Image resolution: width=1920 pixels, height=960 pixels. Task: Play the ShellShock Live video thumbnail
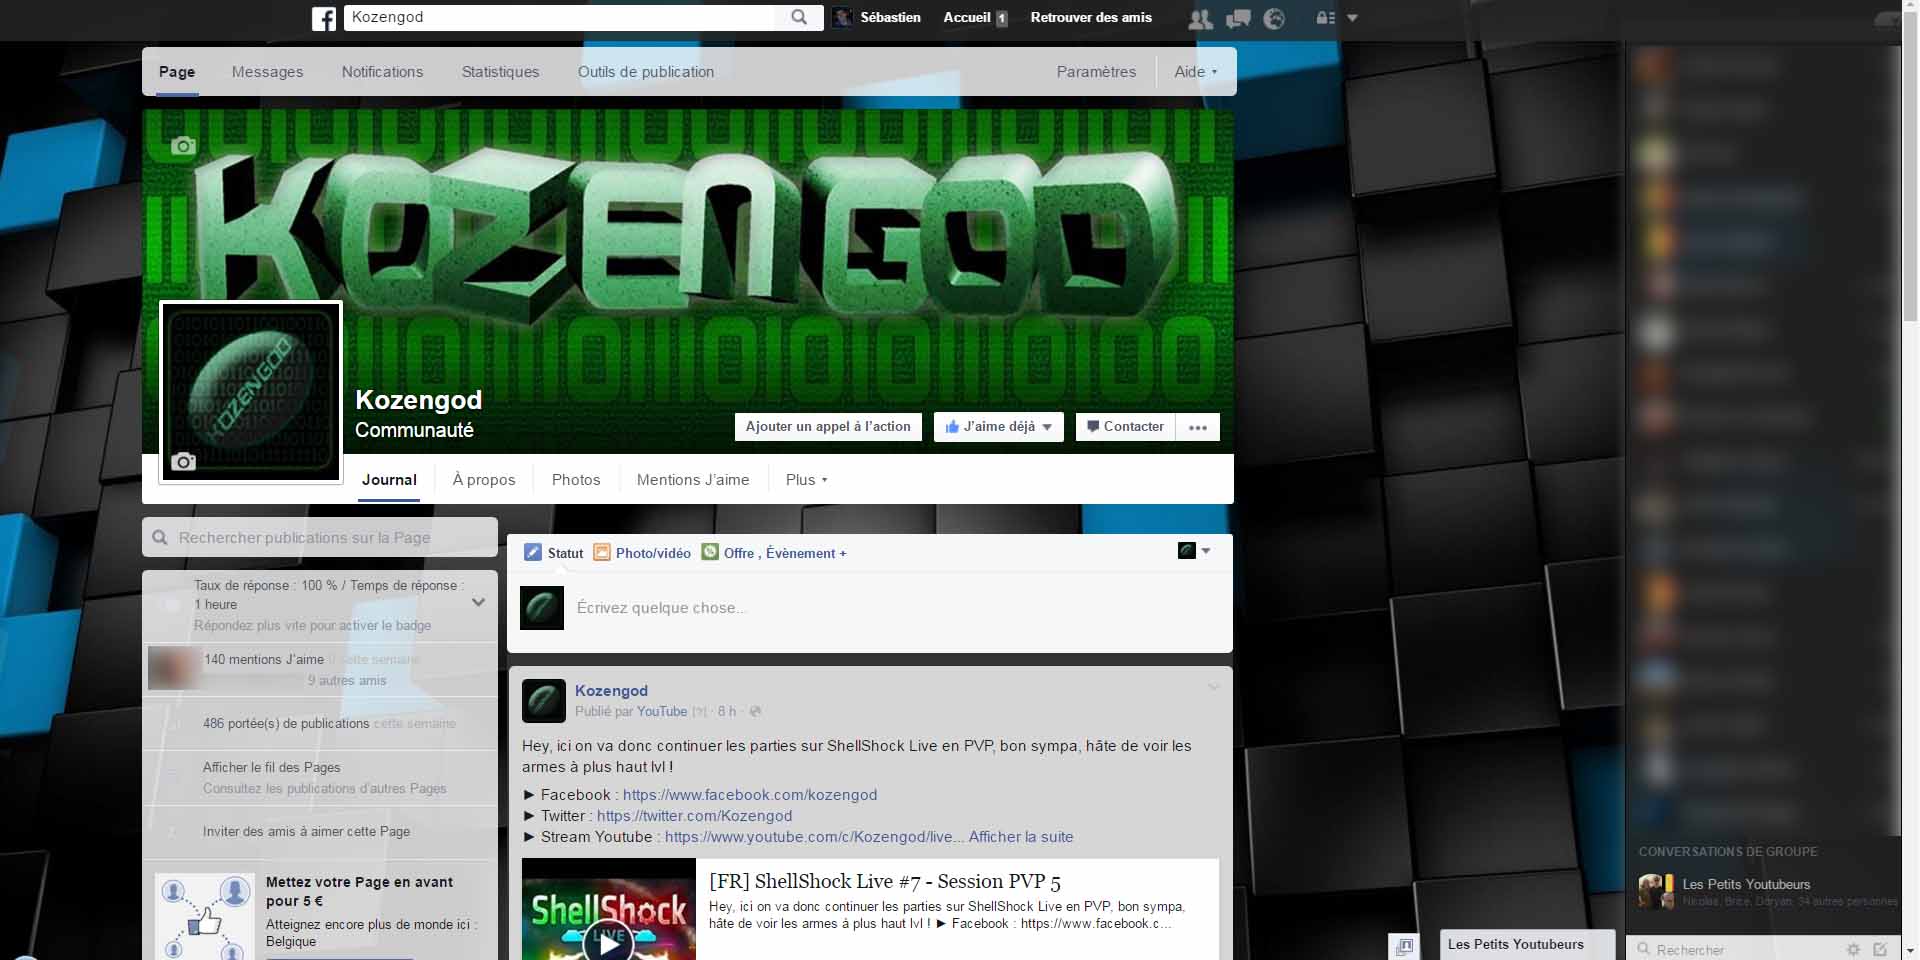(609, 942)
